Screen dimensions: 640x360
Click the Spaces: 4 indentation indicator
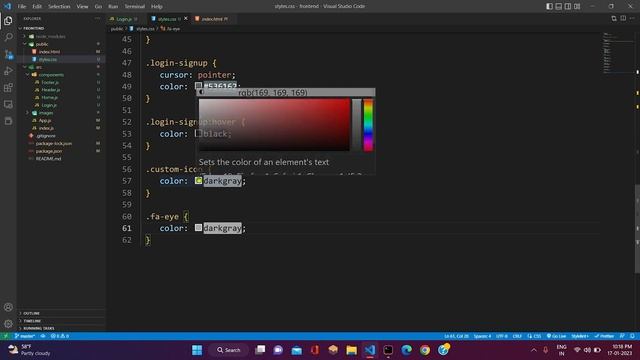tap(482, 336)
